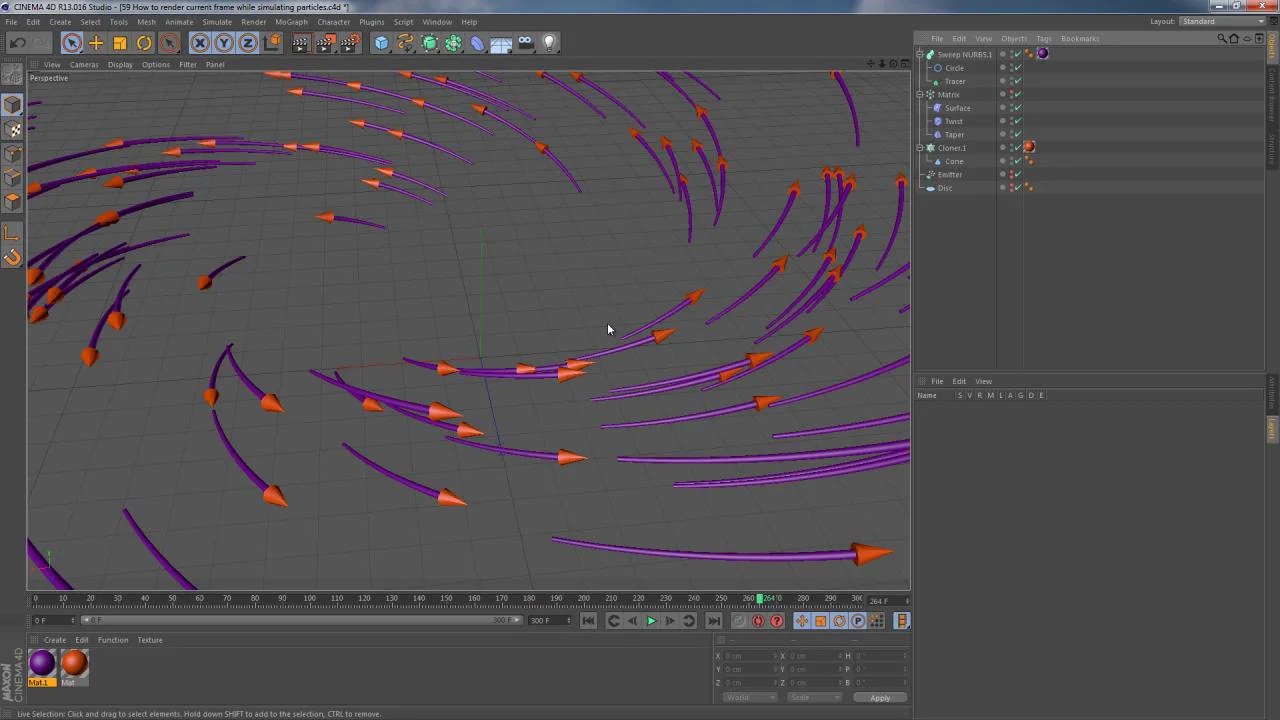Click the light bulb Light icon
Screen dimensions: 1280x720
[549, 43]
